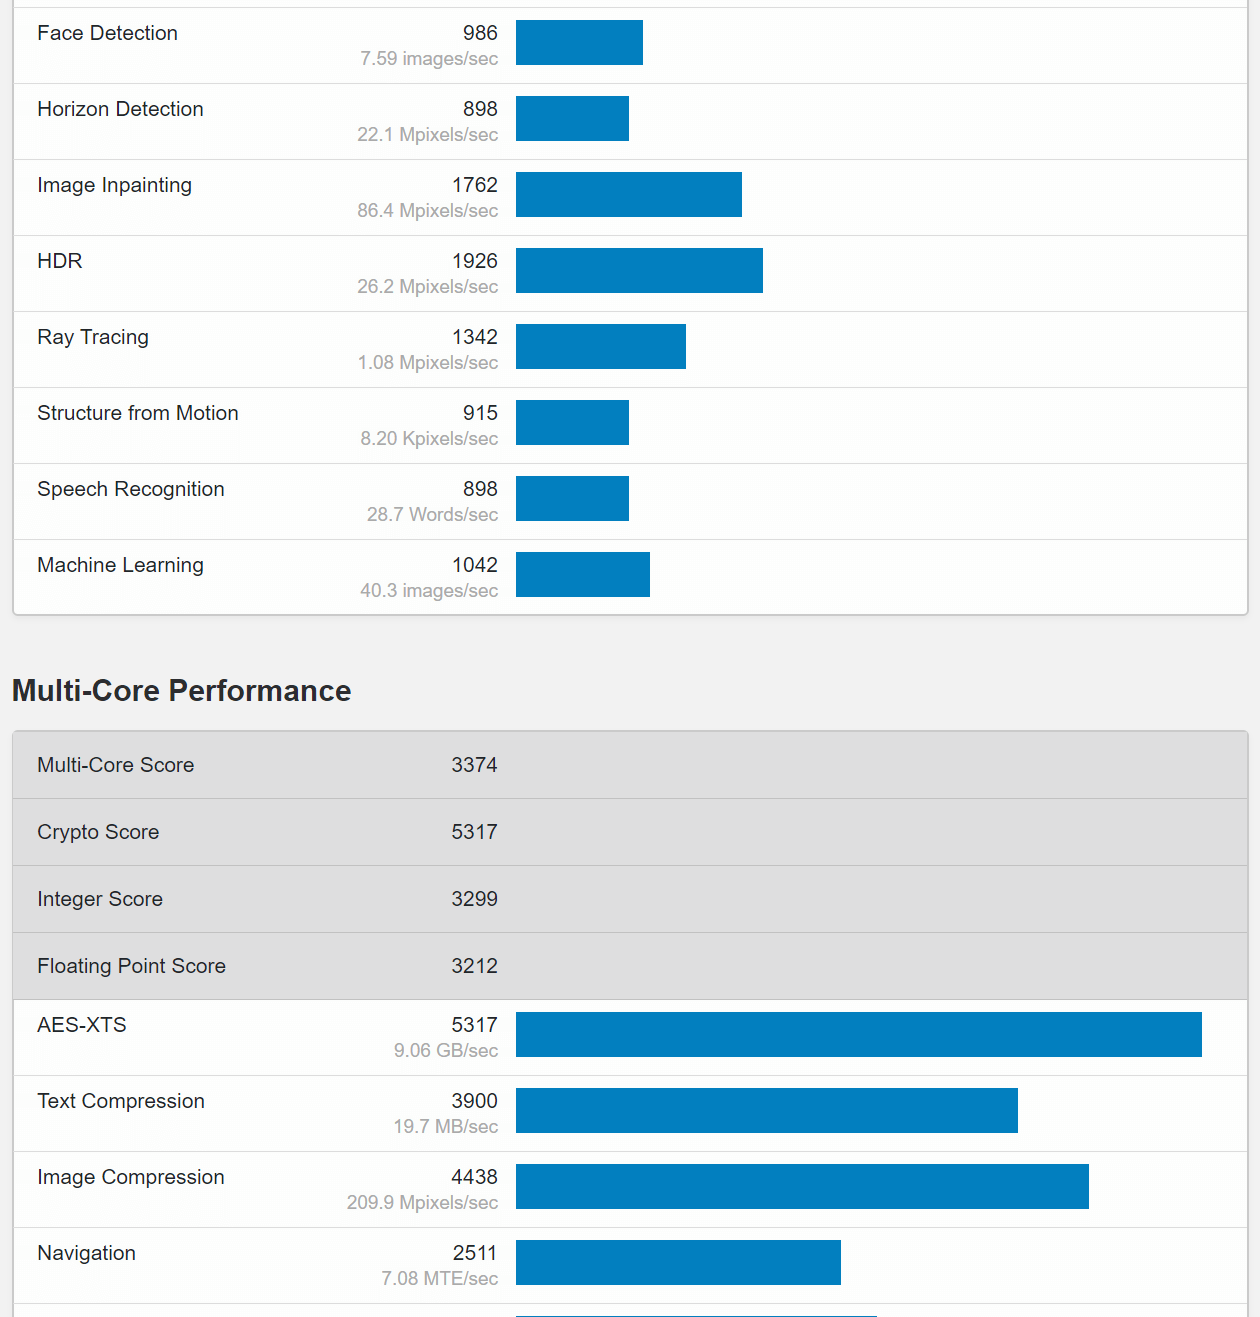Click the Speech Recognition score bar
The image size is (1260, 1317).
tap(572, 499)
